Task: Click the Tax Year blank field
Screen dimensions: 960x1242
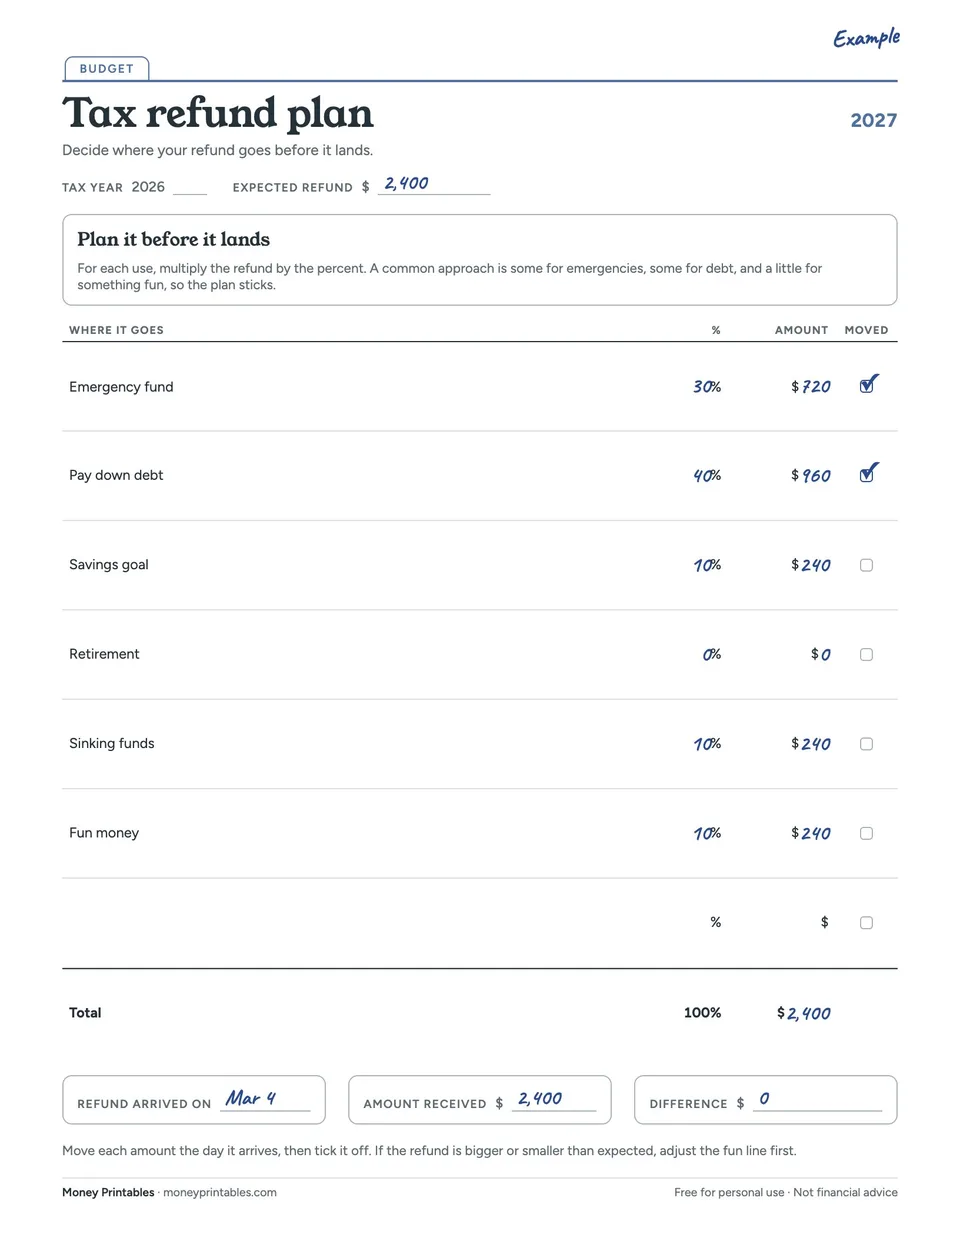Action: click(190, 187)
